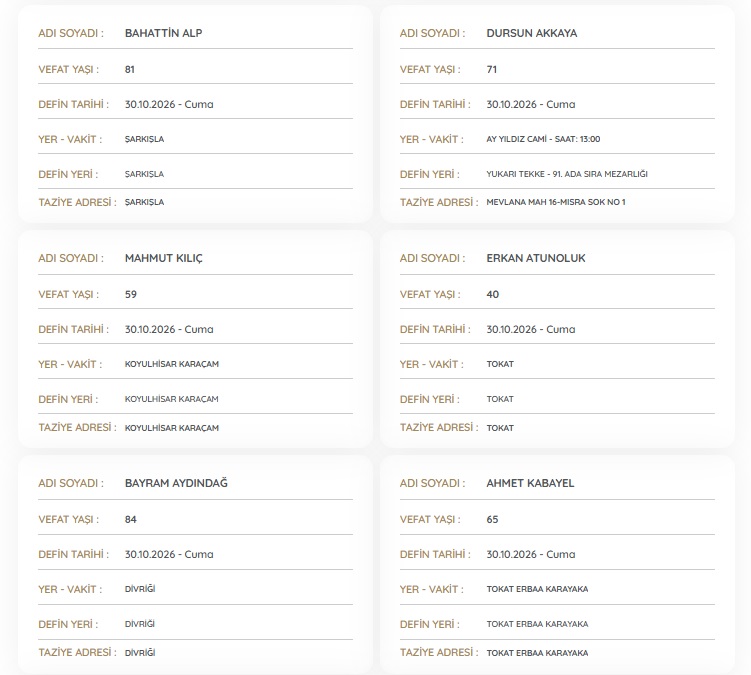Click Bayram Aydındağ's burial date 30.10.2026 - Cuma
This screenshot has width=751, height=675.
169,555
